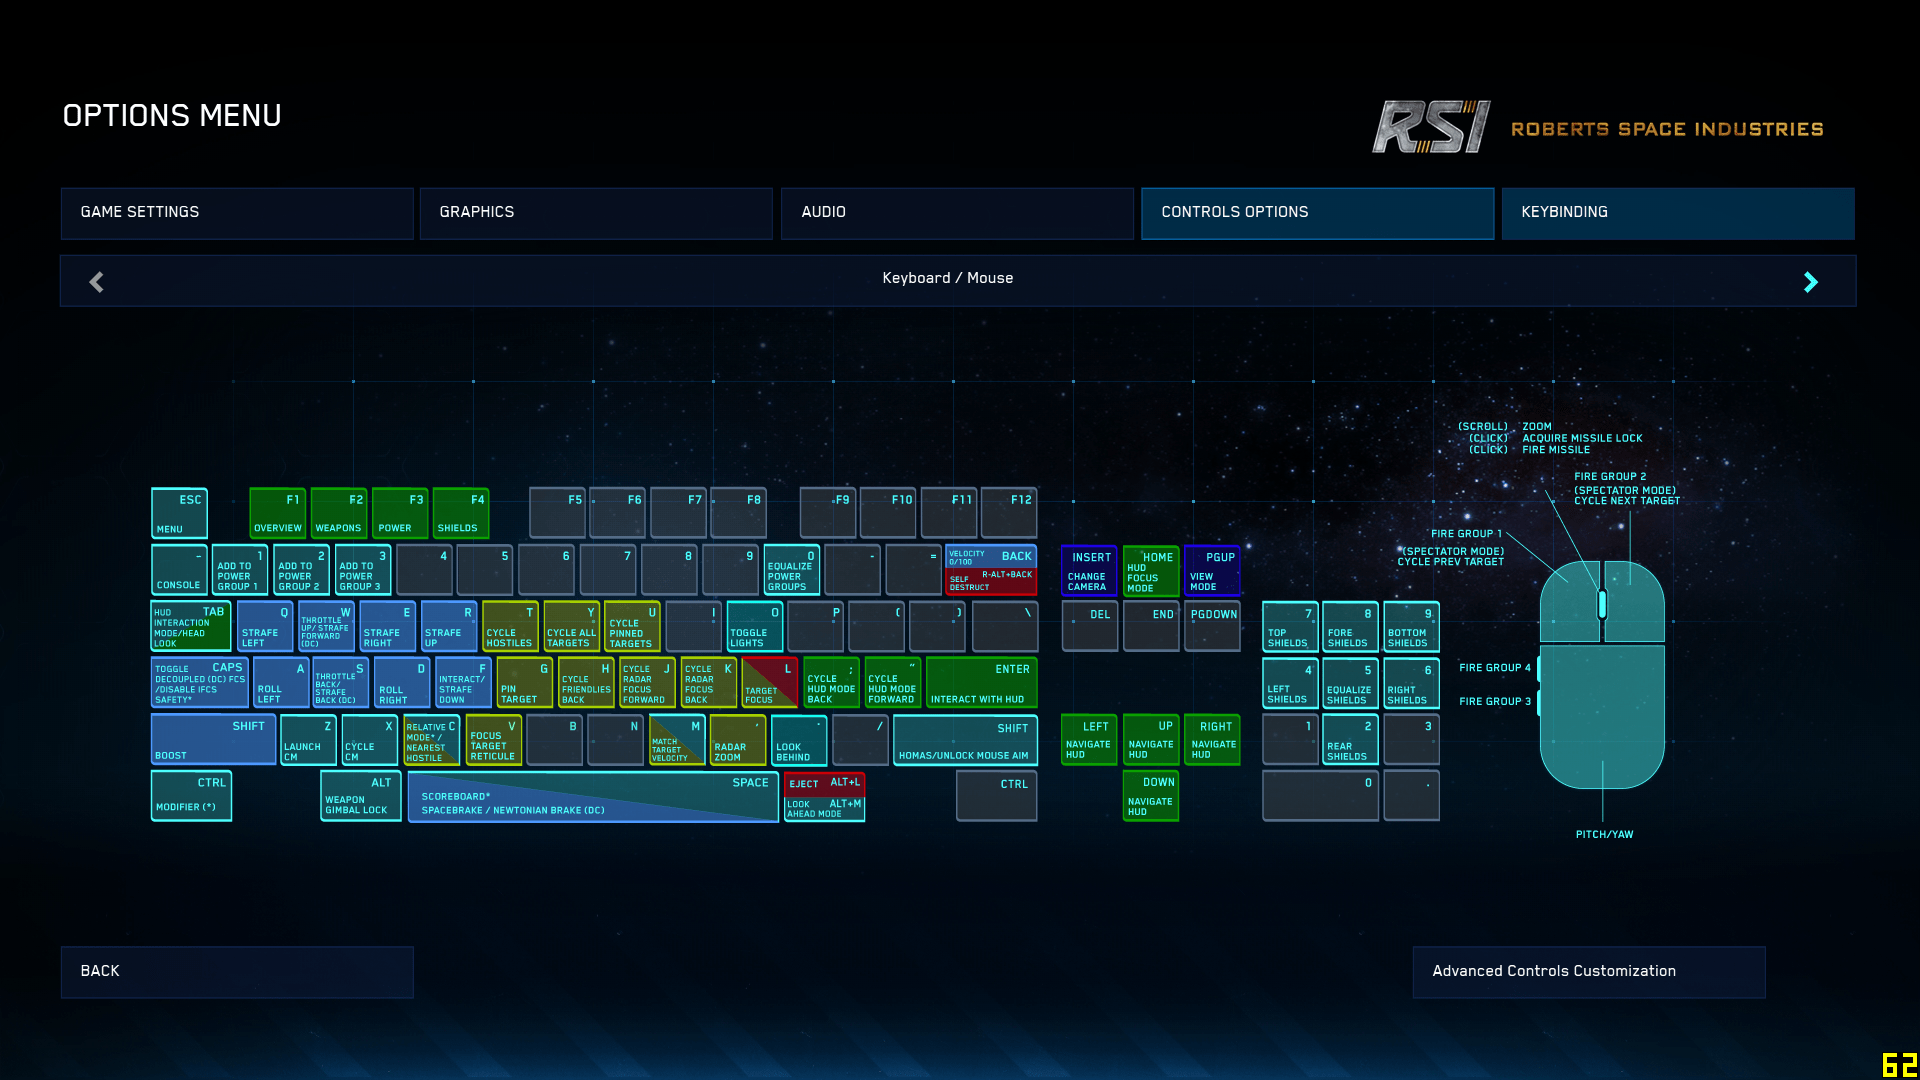Open the Audio tab

[956, 213]
